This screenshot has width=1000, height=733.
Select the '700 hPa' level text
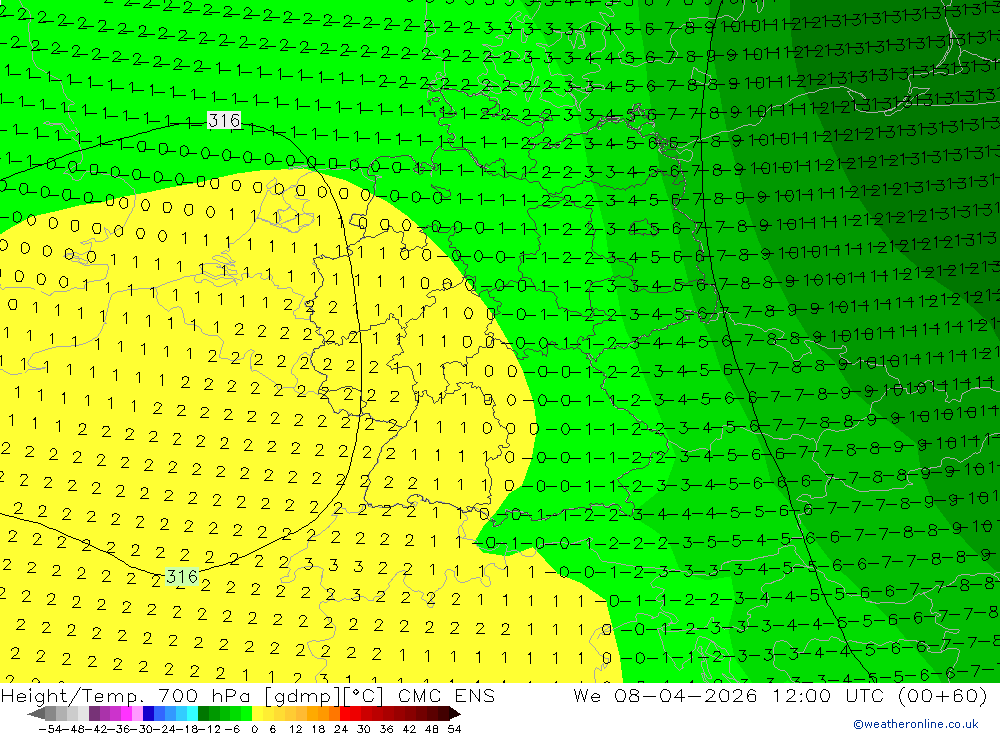[x=205, y=695]
